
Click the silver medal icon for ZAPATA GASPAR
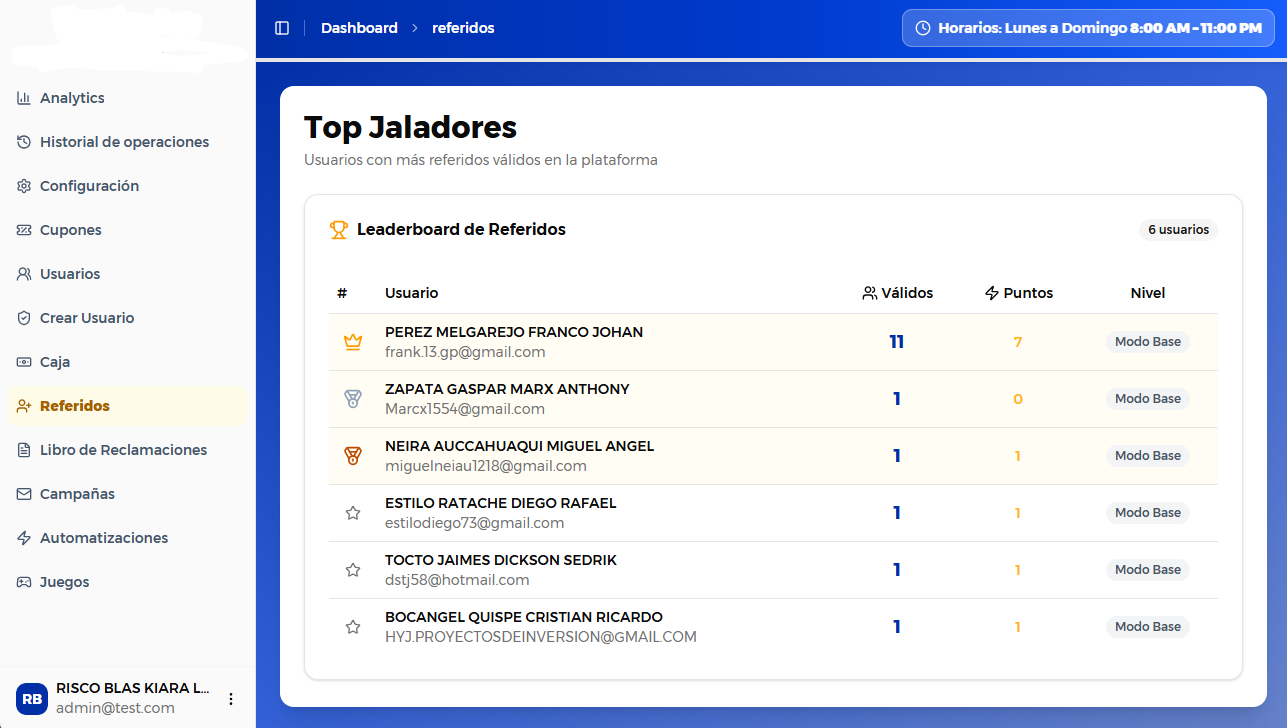click(352, 399)
